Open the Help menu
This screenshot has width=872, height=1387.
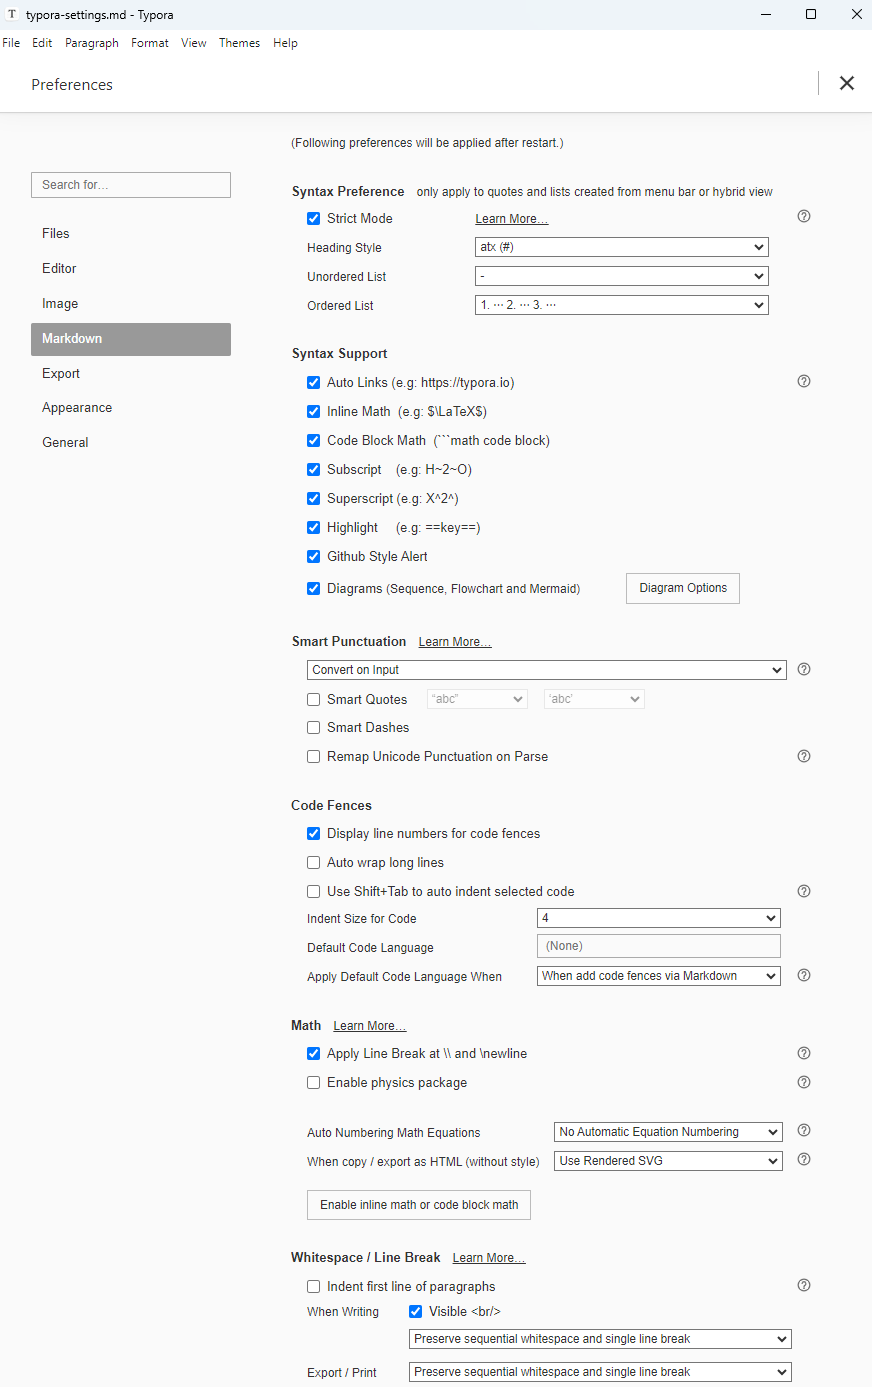(286, 43)
